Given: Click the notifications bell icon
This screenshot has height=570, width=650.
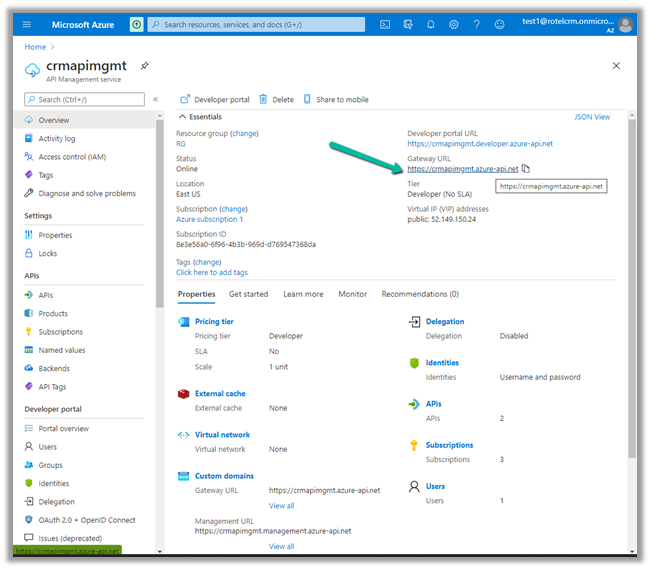Looking at the screenshot, I should pyautogui.click(x=431, y=24).
